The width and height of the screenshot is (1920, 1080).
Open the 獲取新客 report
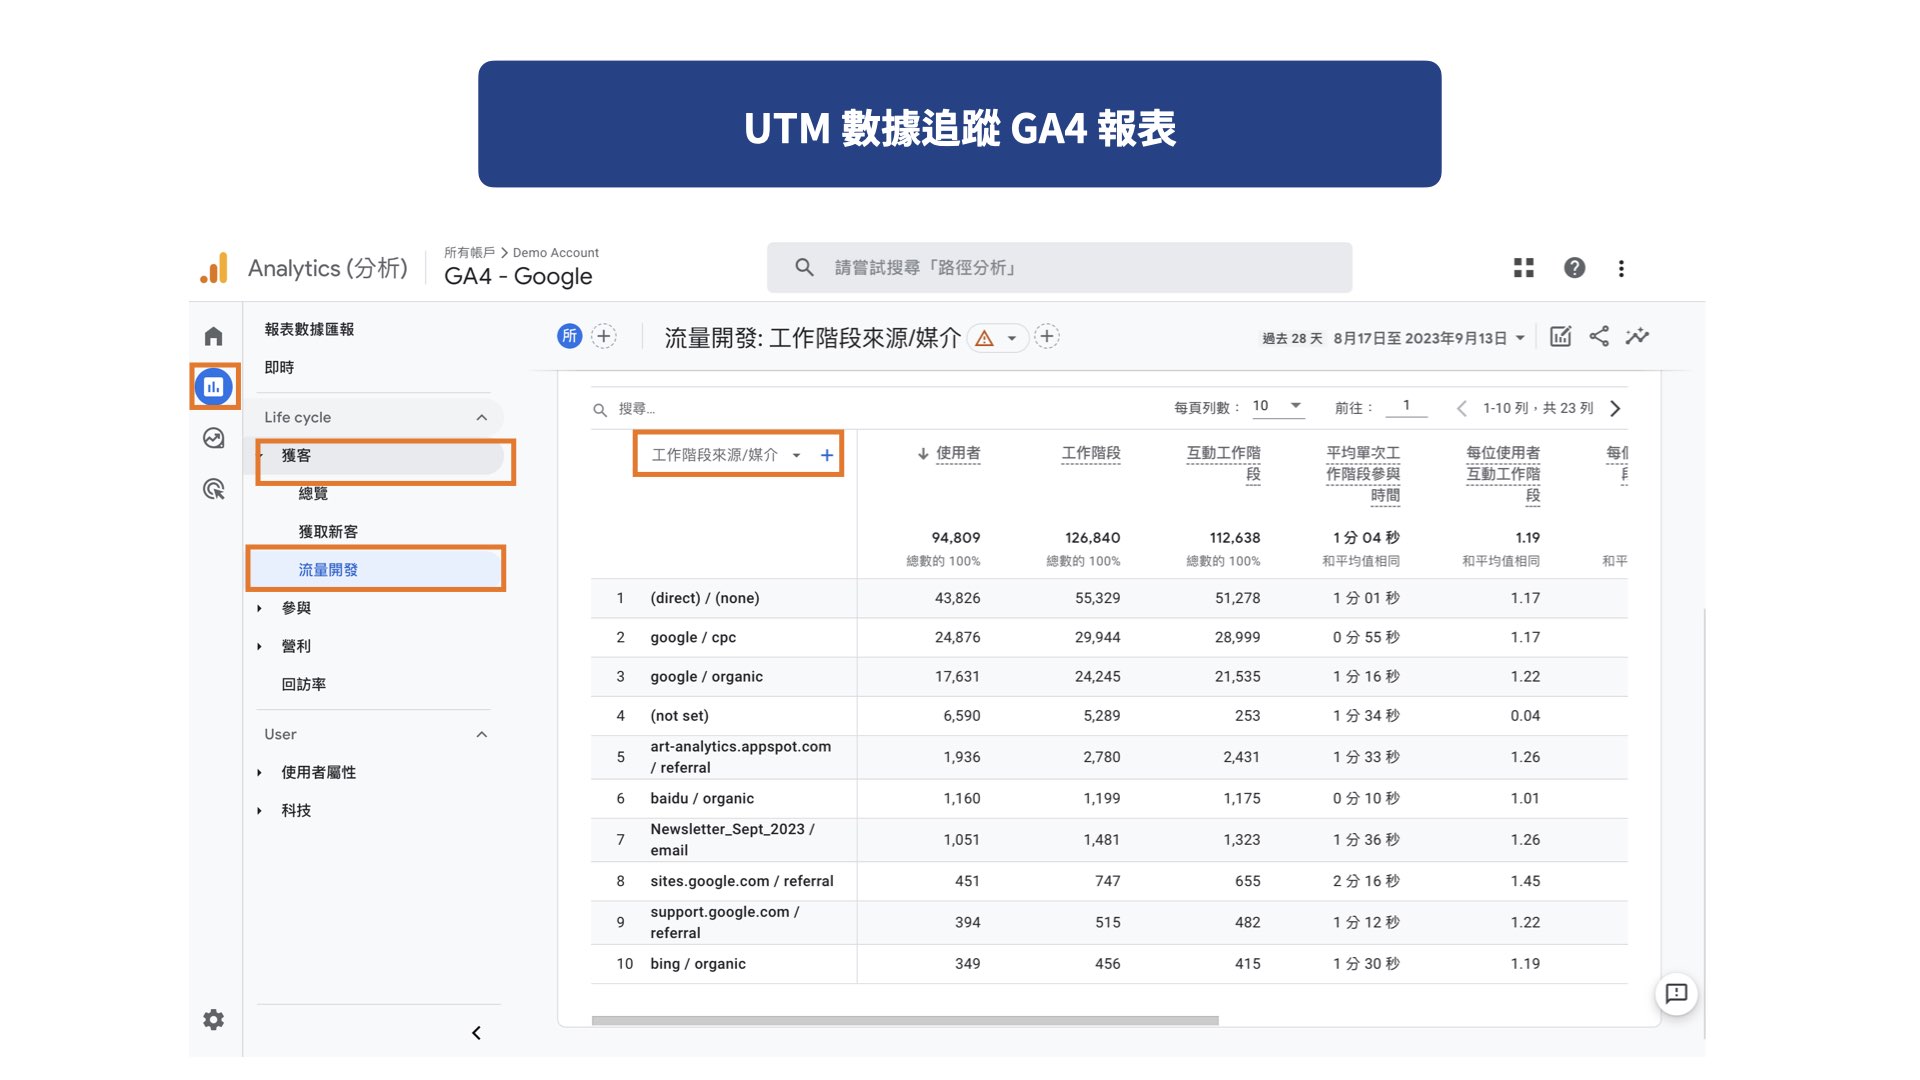click(328, 531)
